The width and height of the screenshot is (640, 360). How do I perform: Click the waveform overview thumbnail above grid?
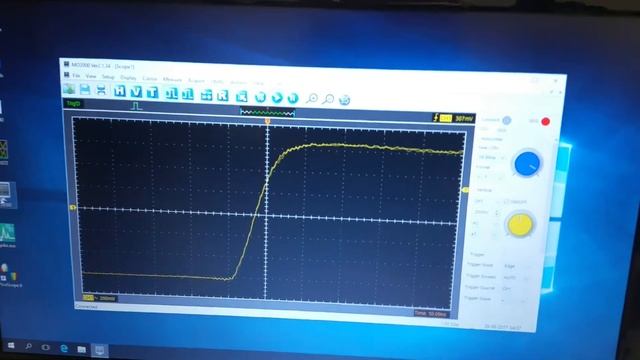[267, 112]
